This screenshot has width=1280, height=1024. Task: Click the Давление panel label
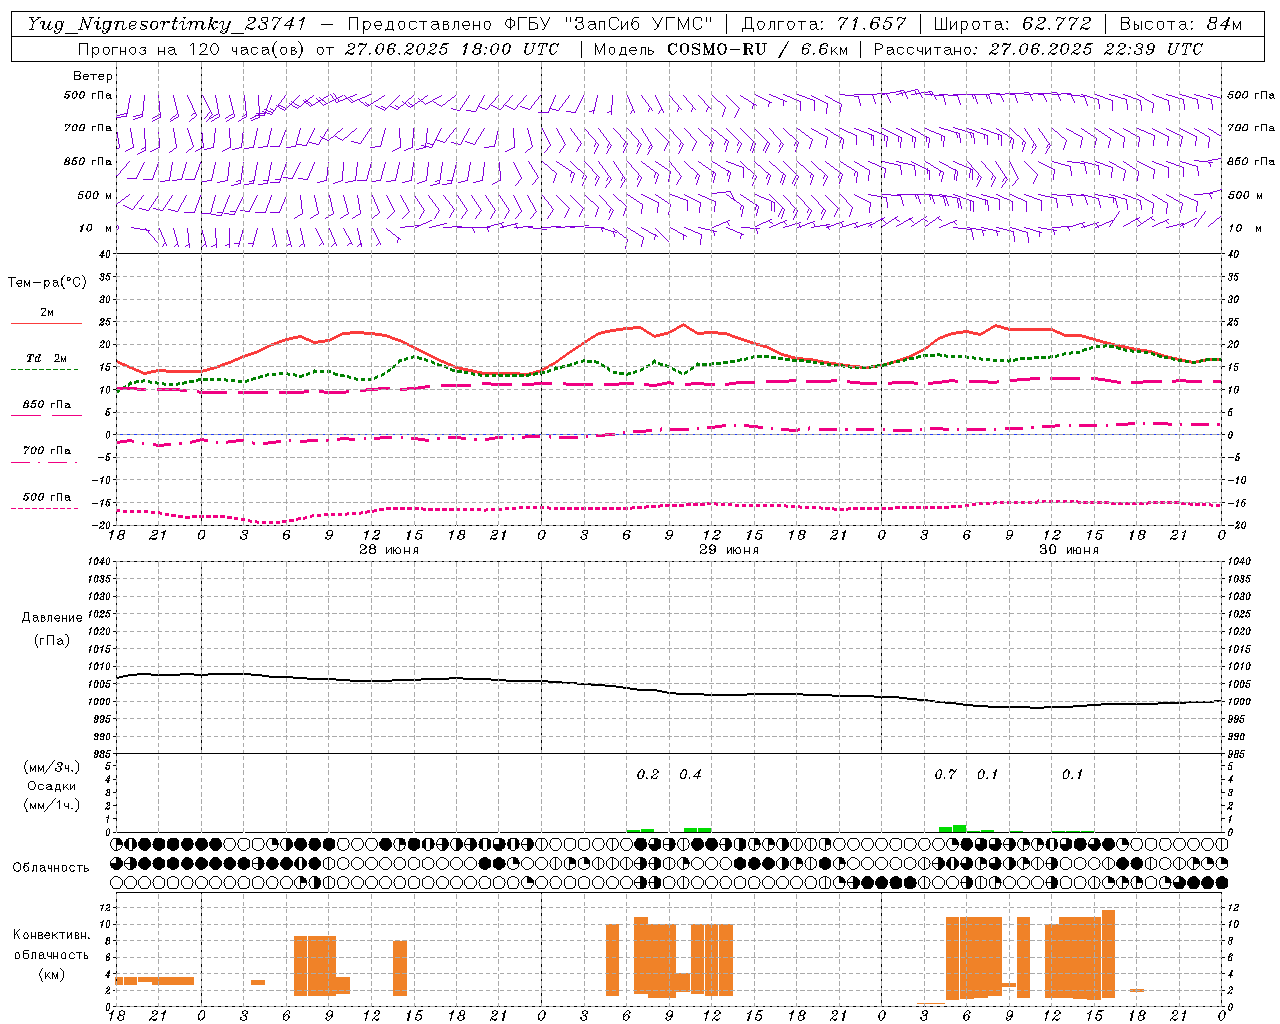tap(52, 618)
